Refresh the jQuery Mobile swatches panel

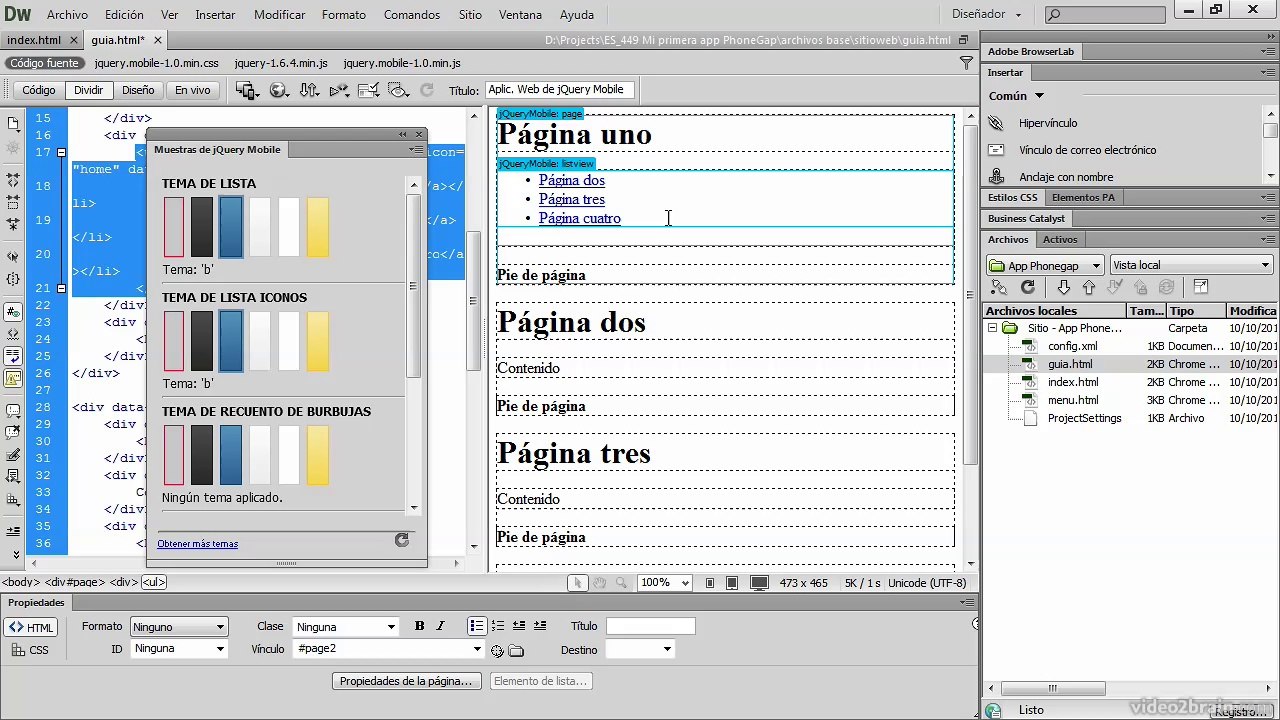(x=401, y=540)
